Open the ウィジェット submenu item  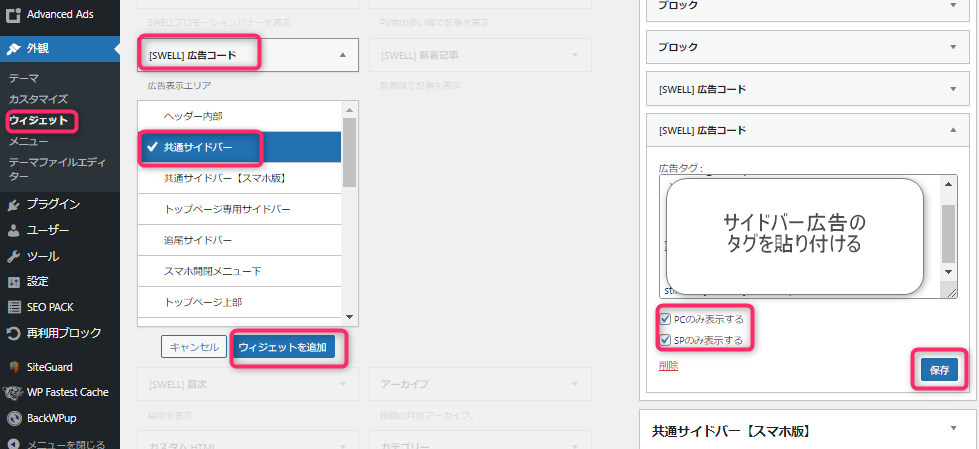pyautogui.click(x=38, y=121)
